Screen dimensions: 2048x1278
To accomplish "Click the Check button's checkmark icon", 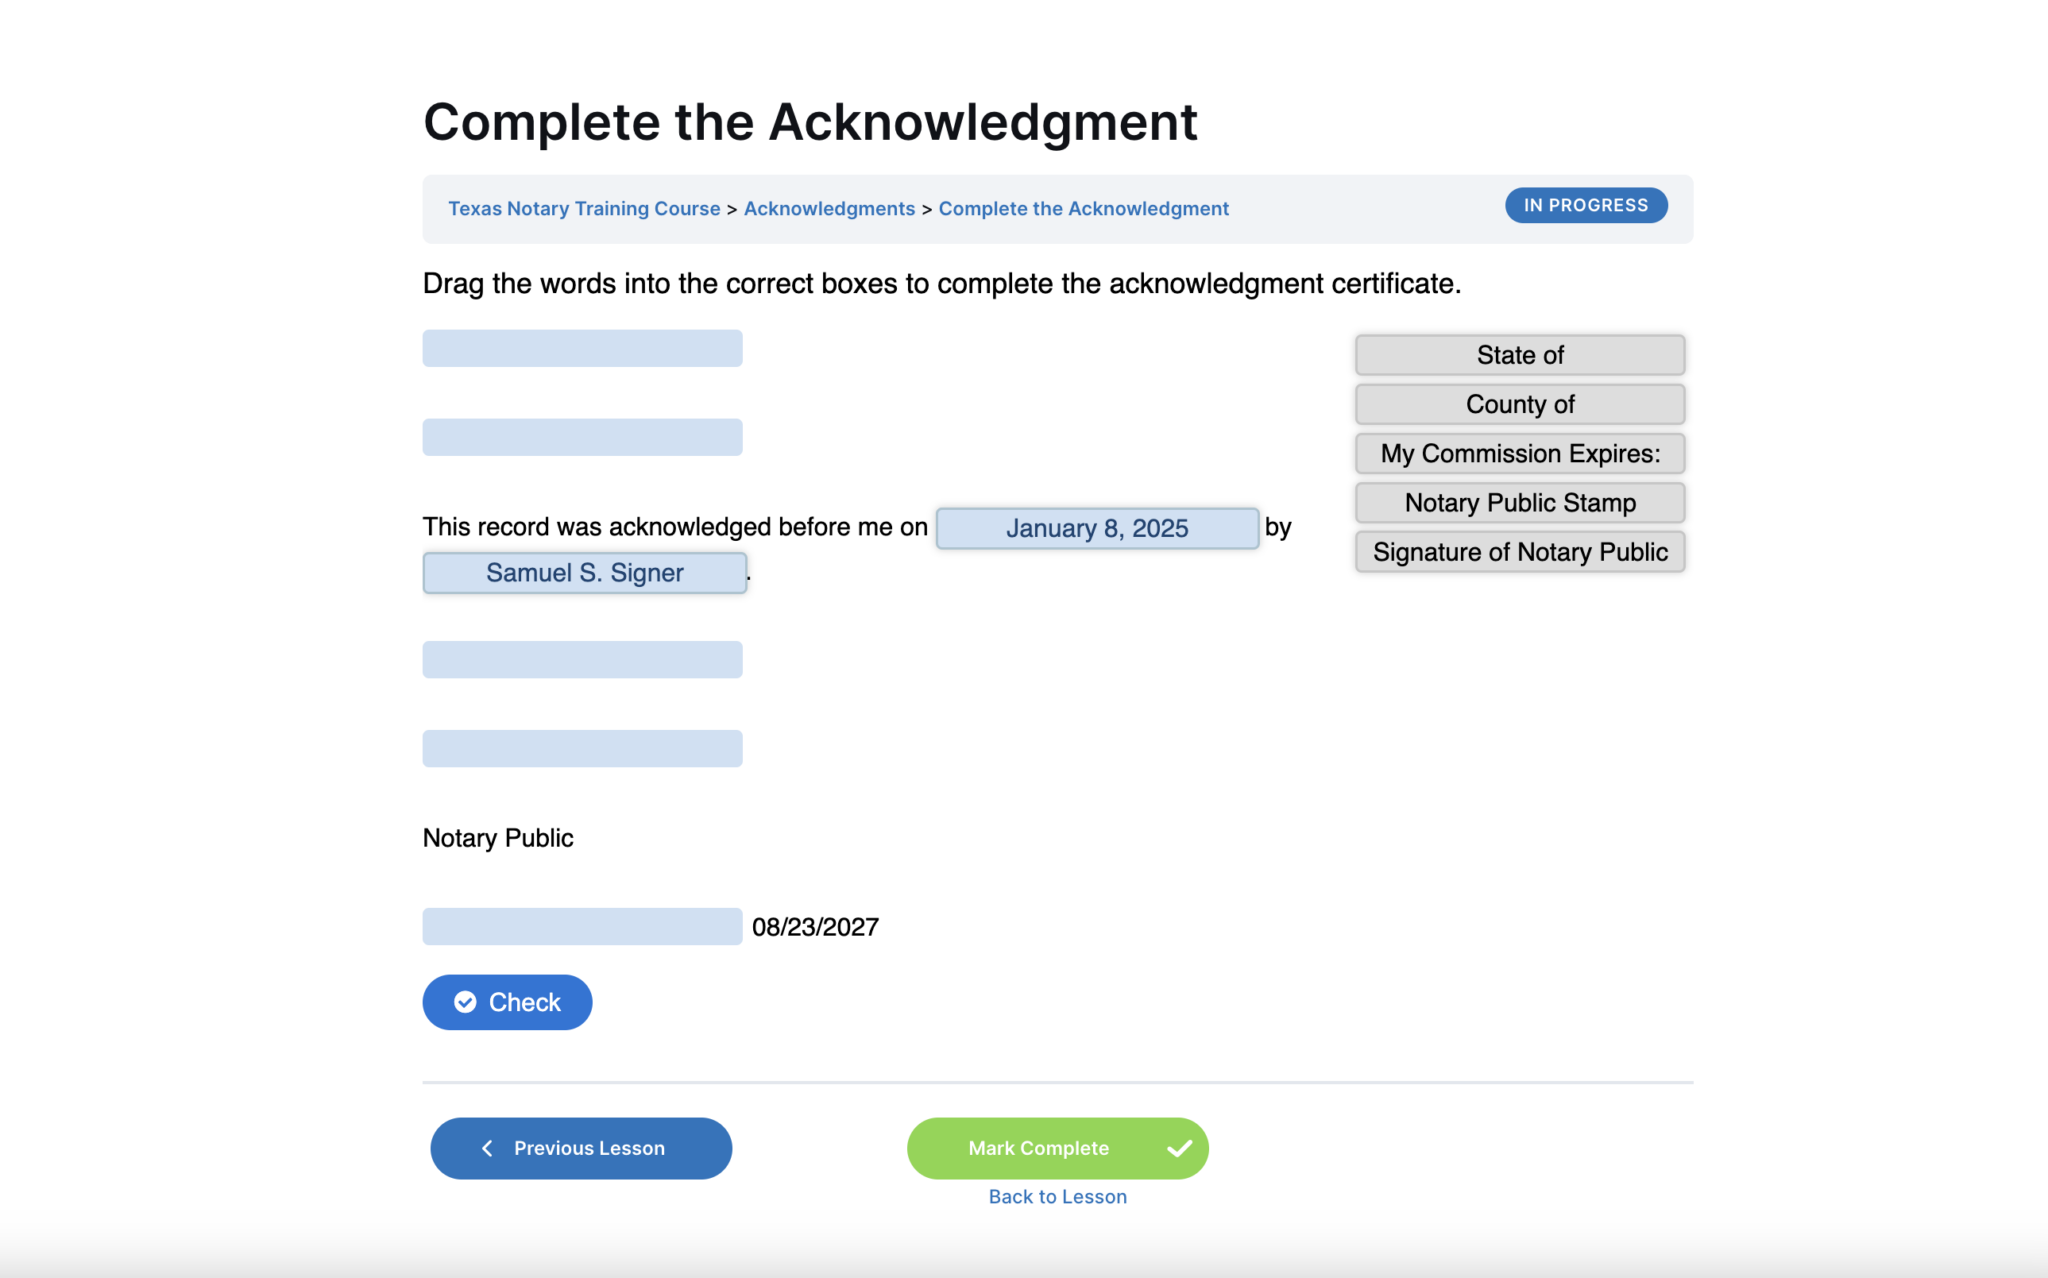I will click(465, 1002).
